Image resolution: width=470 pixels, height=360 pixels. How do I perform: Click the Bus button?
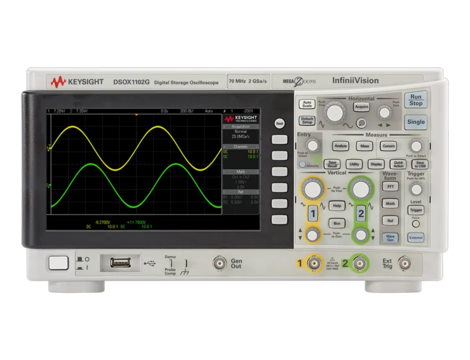337,223
